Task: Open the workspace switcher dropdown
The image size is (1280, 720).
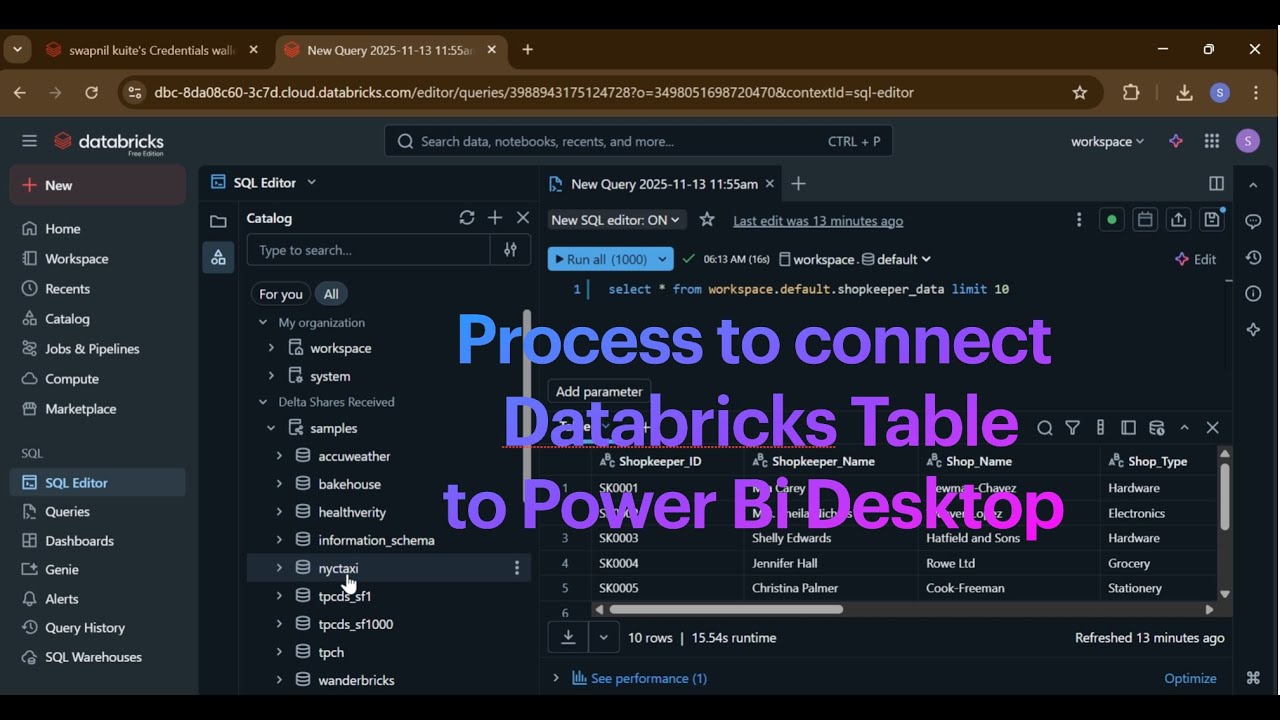Action: 1107,142
